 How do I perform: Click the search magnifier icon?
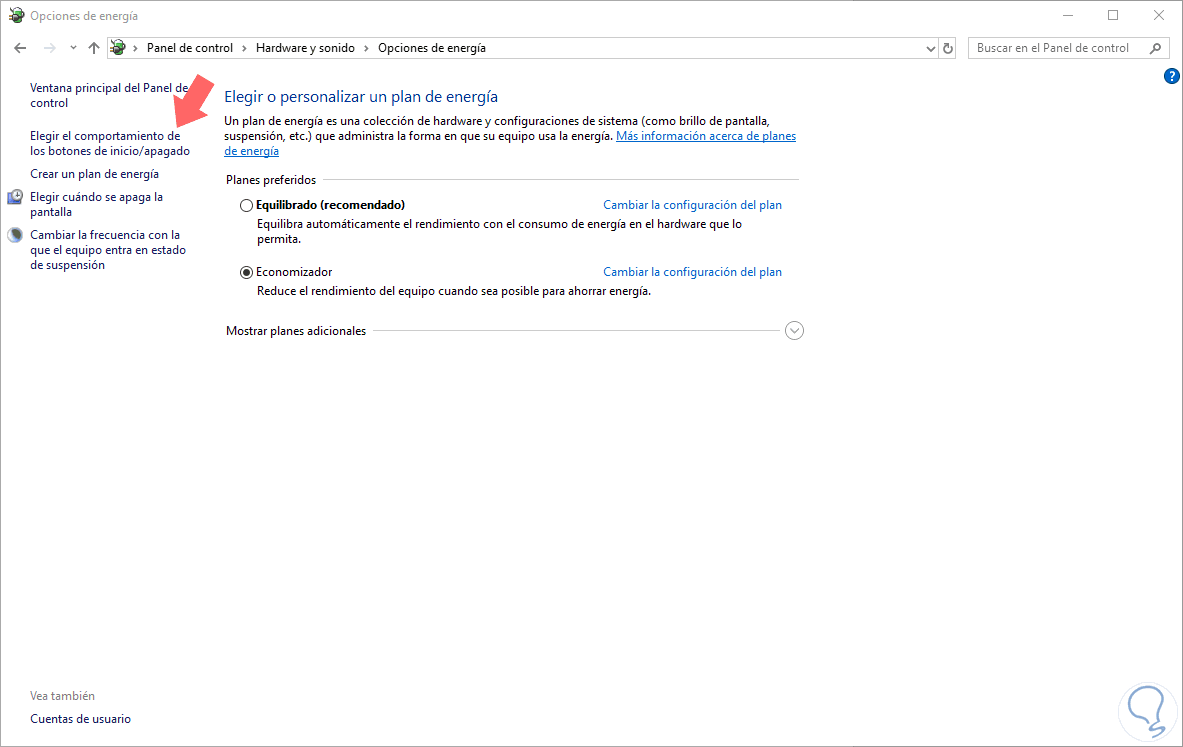(1155, 48)
